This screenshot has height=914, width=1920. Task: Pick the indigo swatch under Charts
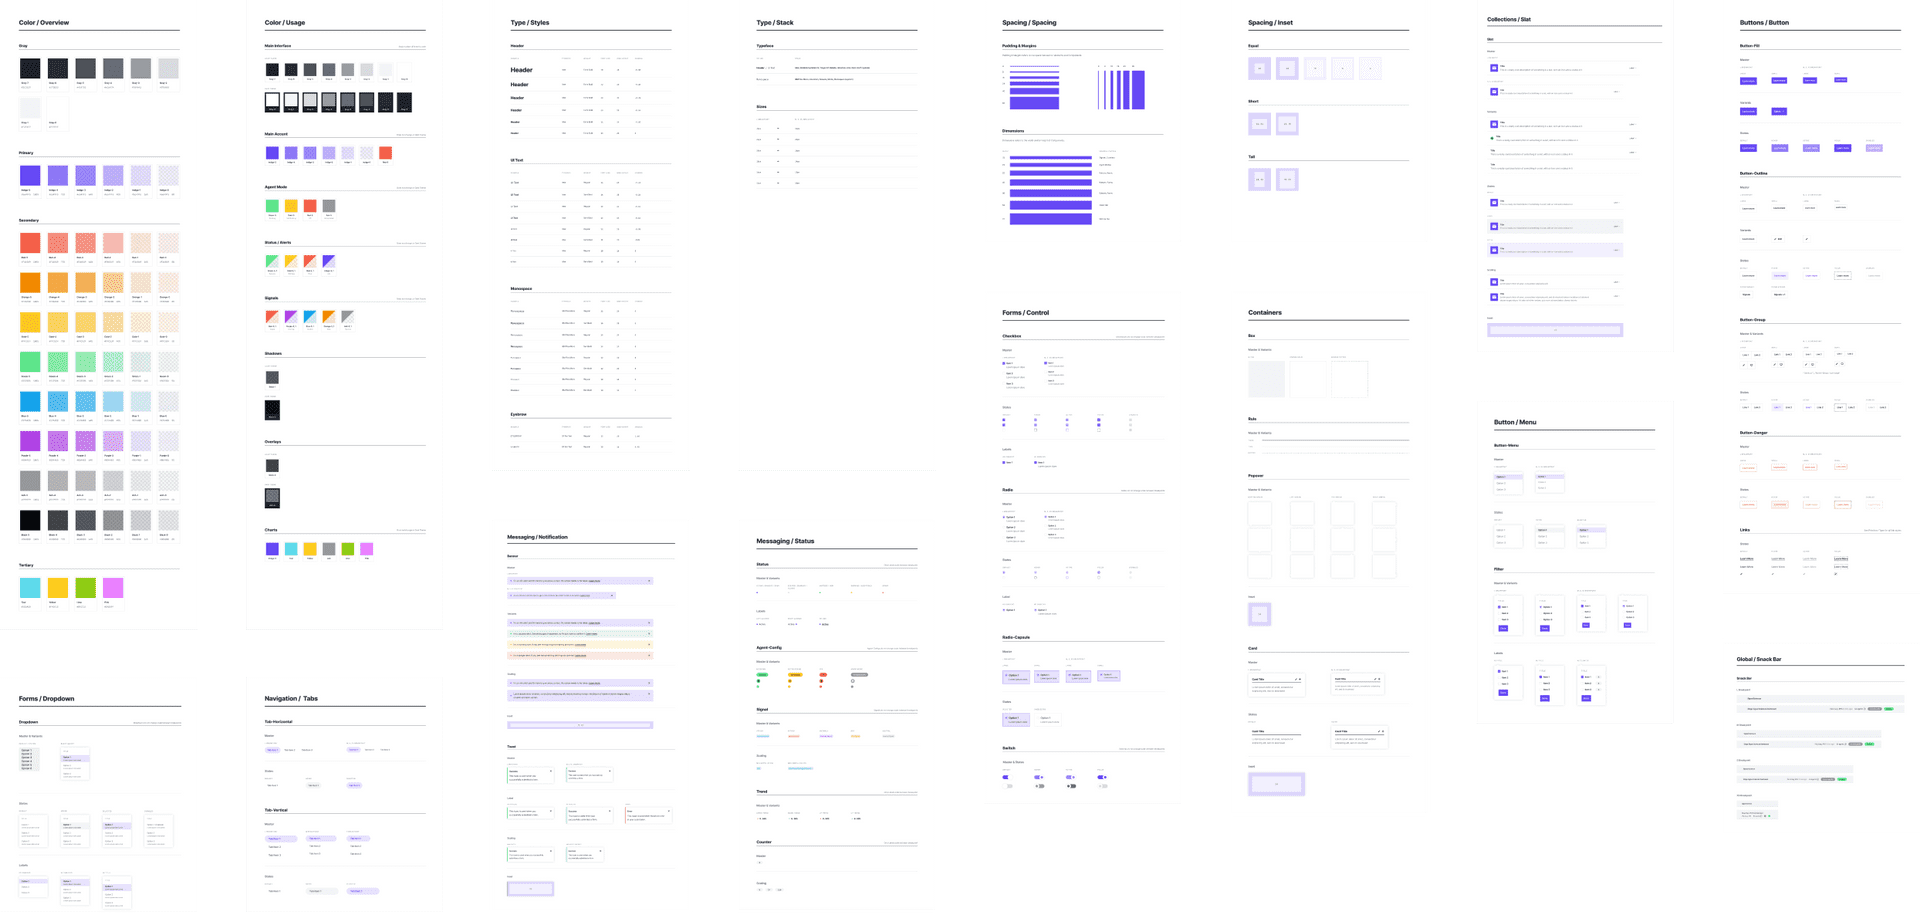(272, 549)
